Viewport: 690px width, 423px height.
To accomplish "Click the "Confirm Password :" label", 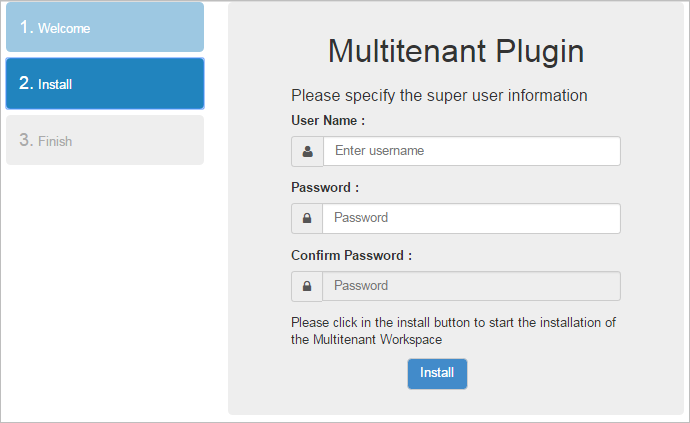I will [351, 255].
